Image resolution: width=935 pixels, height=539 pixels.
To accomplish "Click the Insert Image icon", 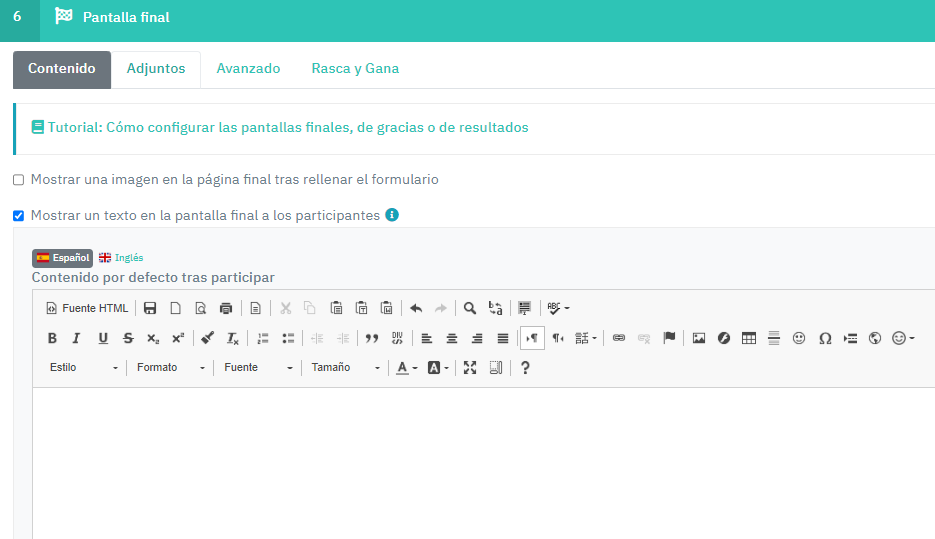I will coord(699,338).
